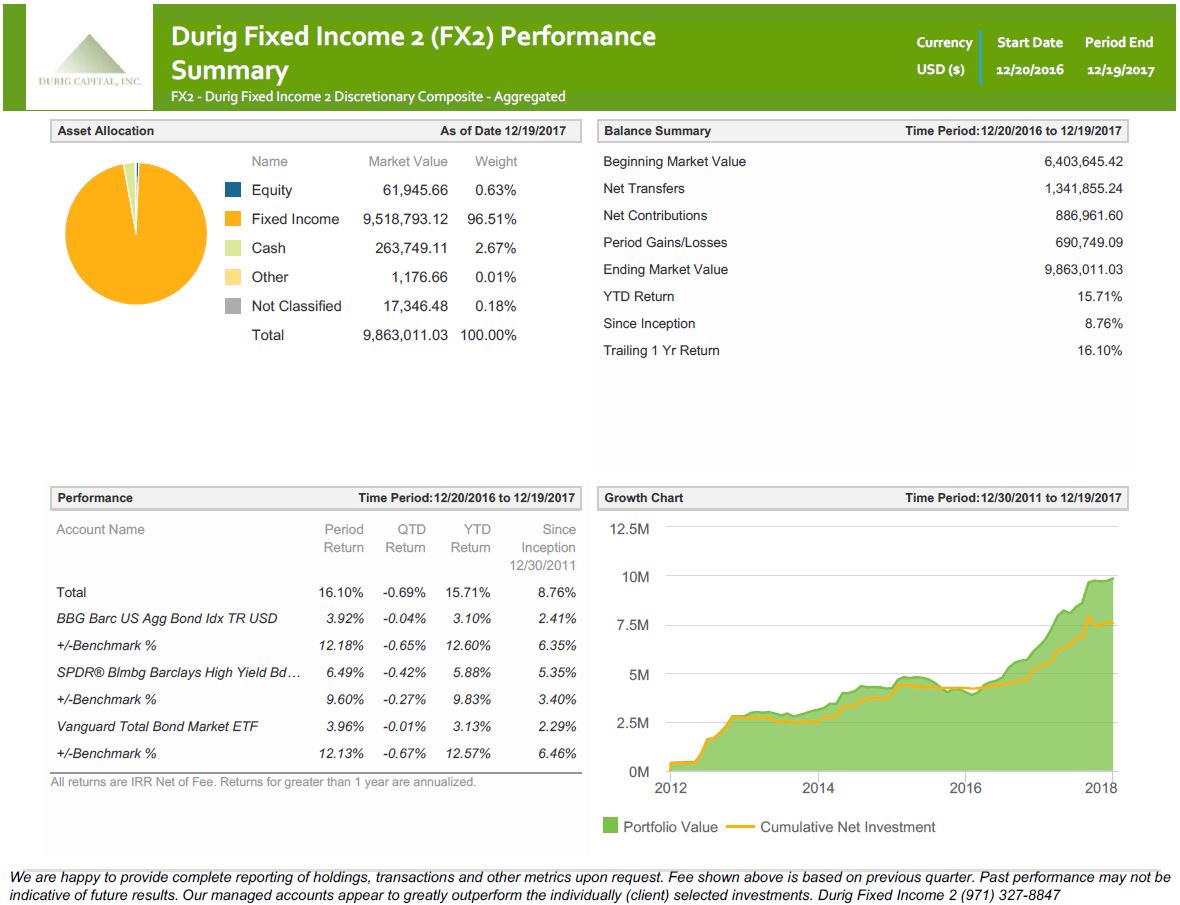Screen dimensions: 1180x905
Task: Click the BBG Barc period return 3.92%
Action: click(345, 618)
